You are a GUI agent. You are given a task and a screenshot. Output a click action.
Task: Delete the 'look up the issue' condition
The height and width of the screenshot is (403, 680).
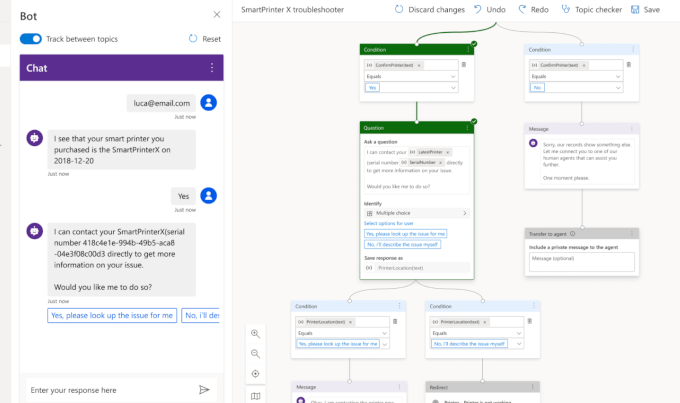395,321
